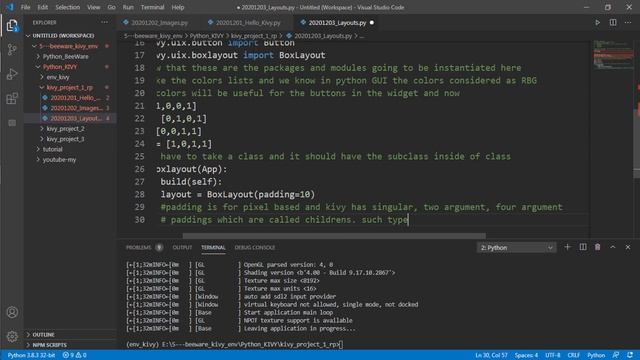This screenshot has width=640, height=360.
Task: Open the Help menu
Action: click(x=178, y=7)
